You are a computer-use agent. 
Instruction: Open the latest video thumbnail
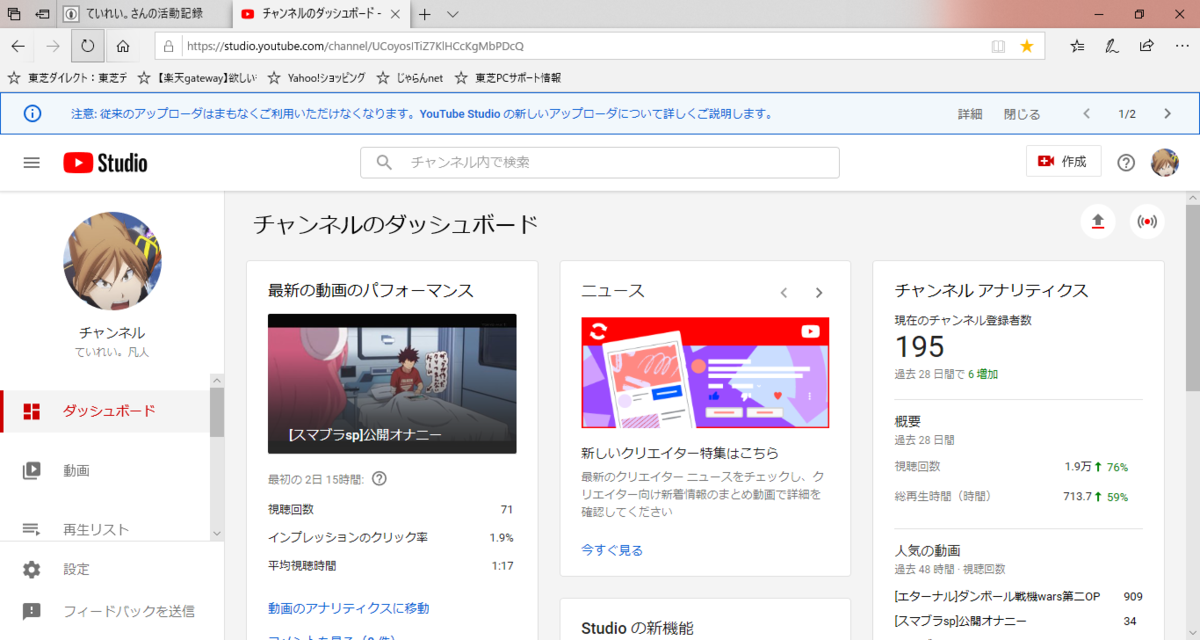coord(392,384)
